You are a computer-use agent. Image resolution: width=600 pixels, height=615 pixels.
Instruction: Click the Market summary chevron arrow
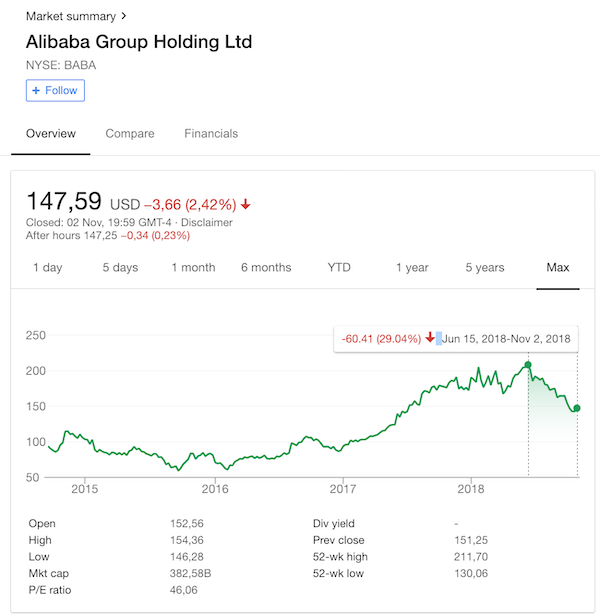point(124,16)
